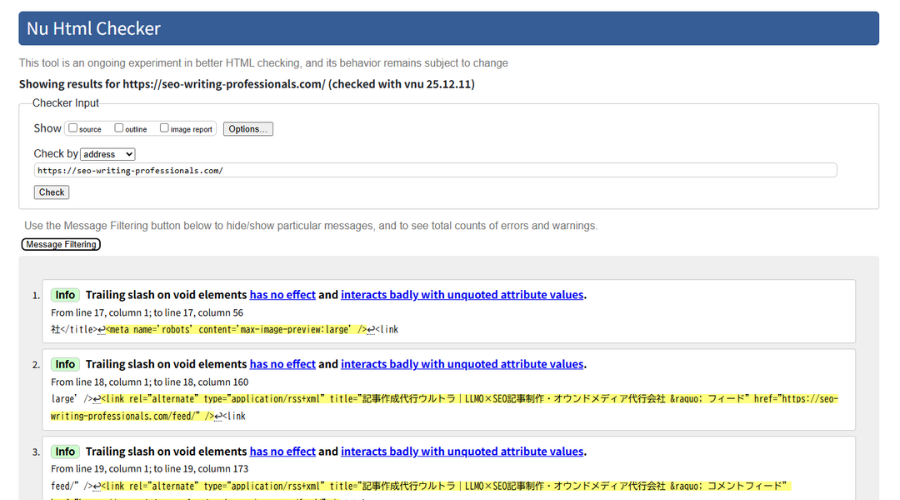The image size is (900, 500).
Task: Click 'From line 17, column 1' location text
Action: 147,313
